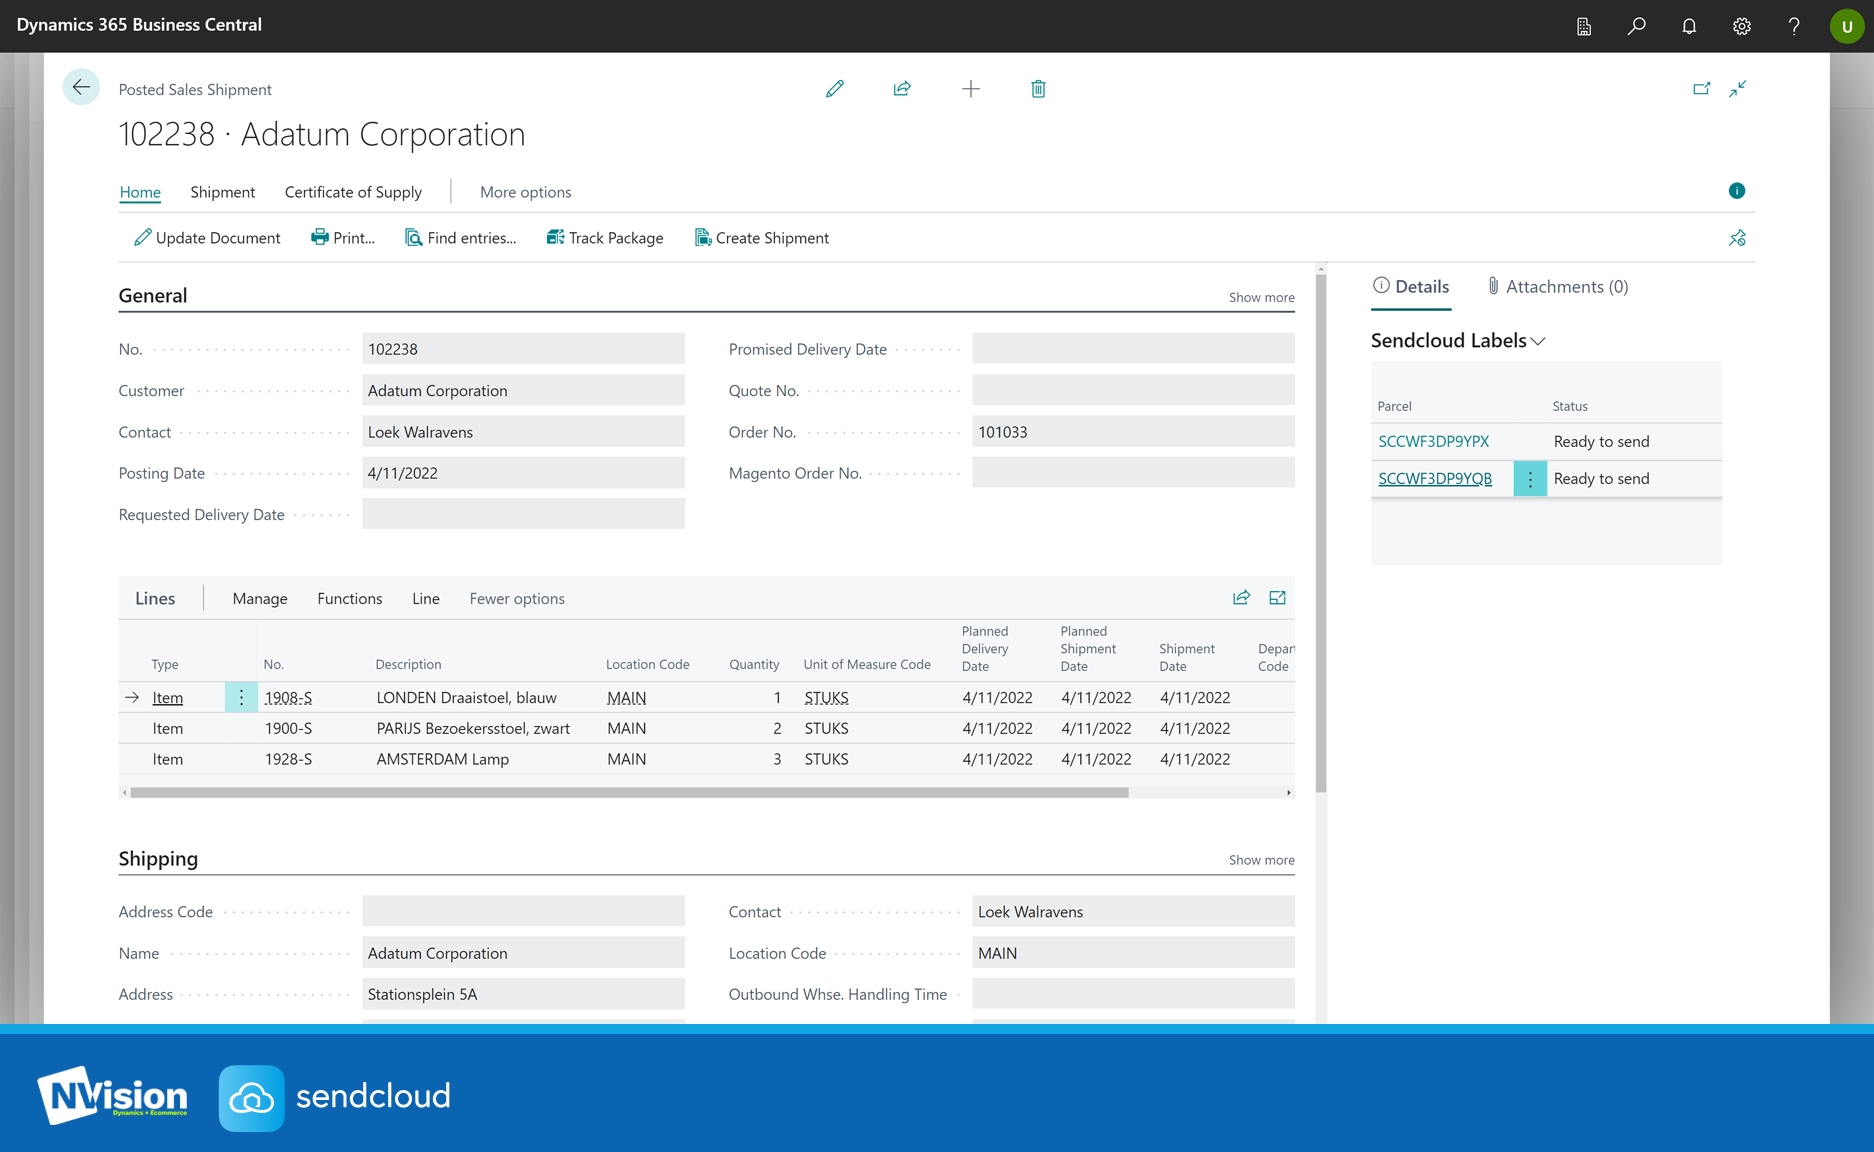Open the search magnifier in top bar

pyautogui.click(x=1636, y=26)
